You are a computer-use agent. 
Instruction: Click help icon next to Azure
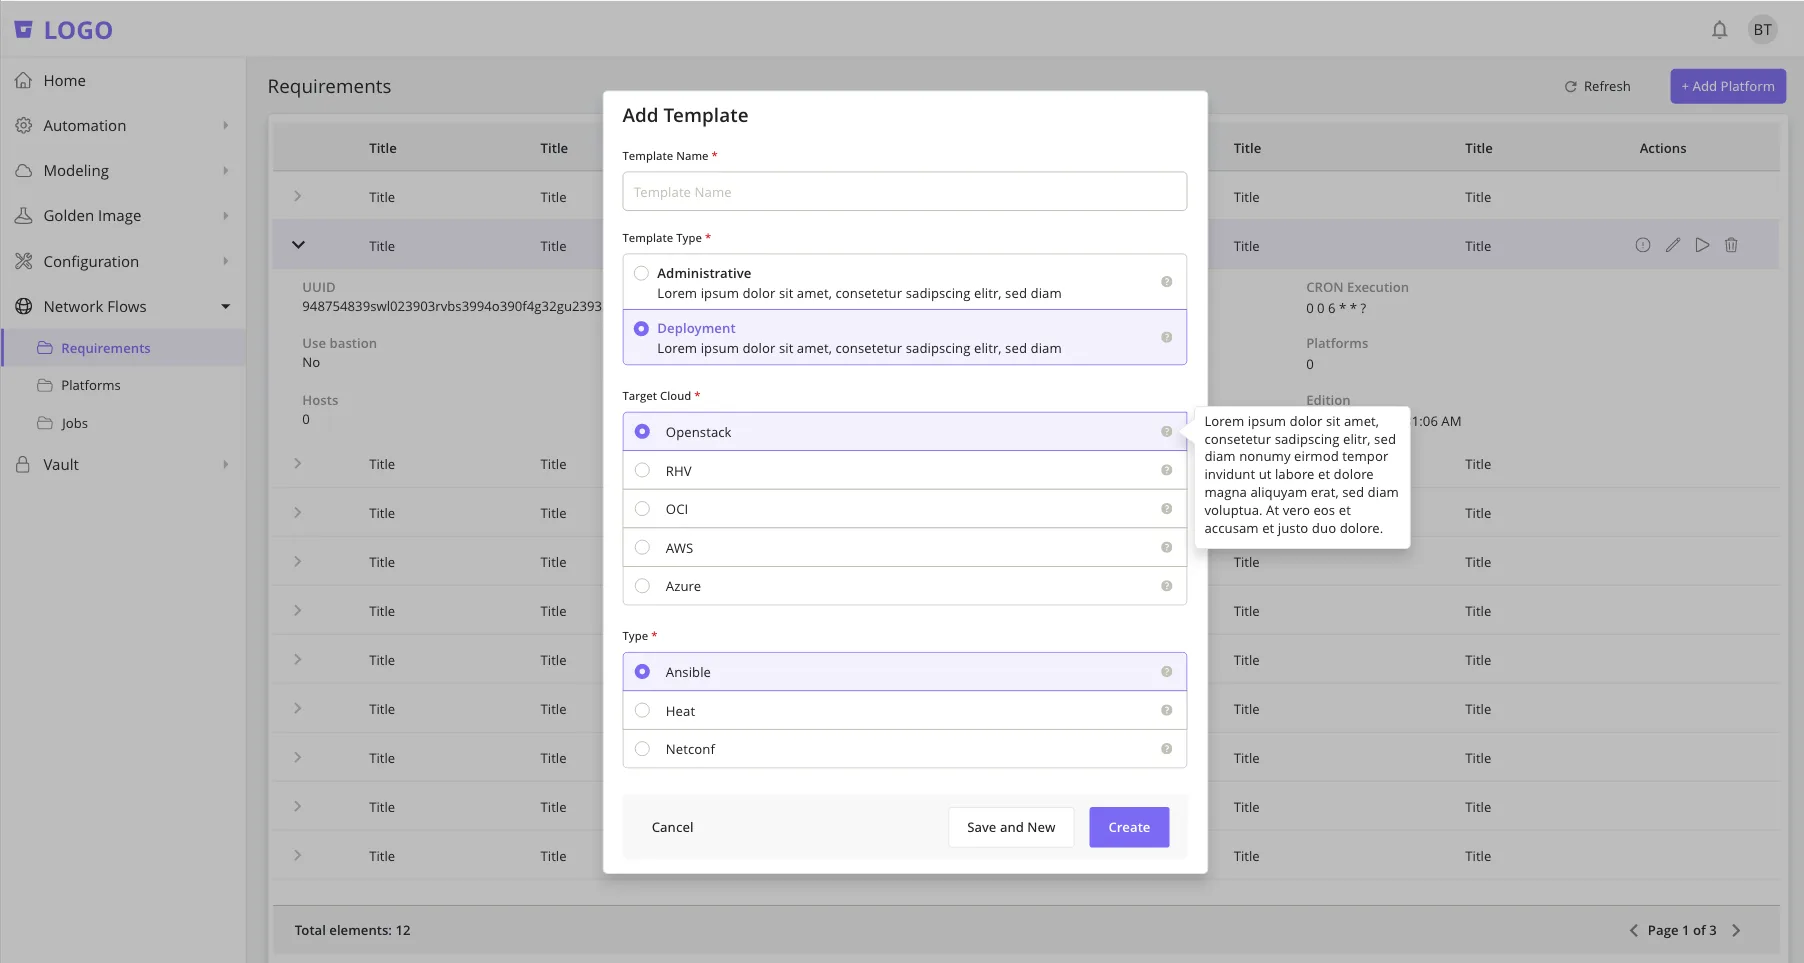1166,586
